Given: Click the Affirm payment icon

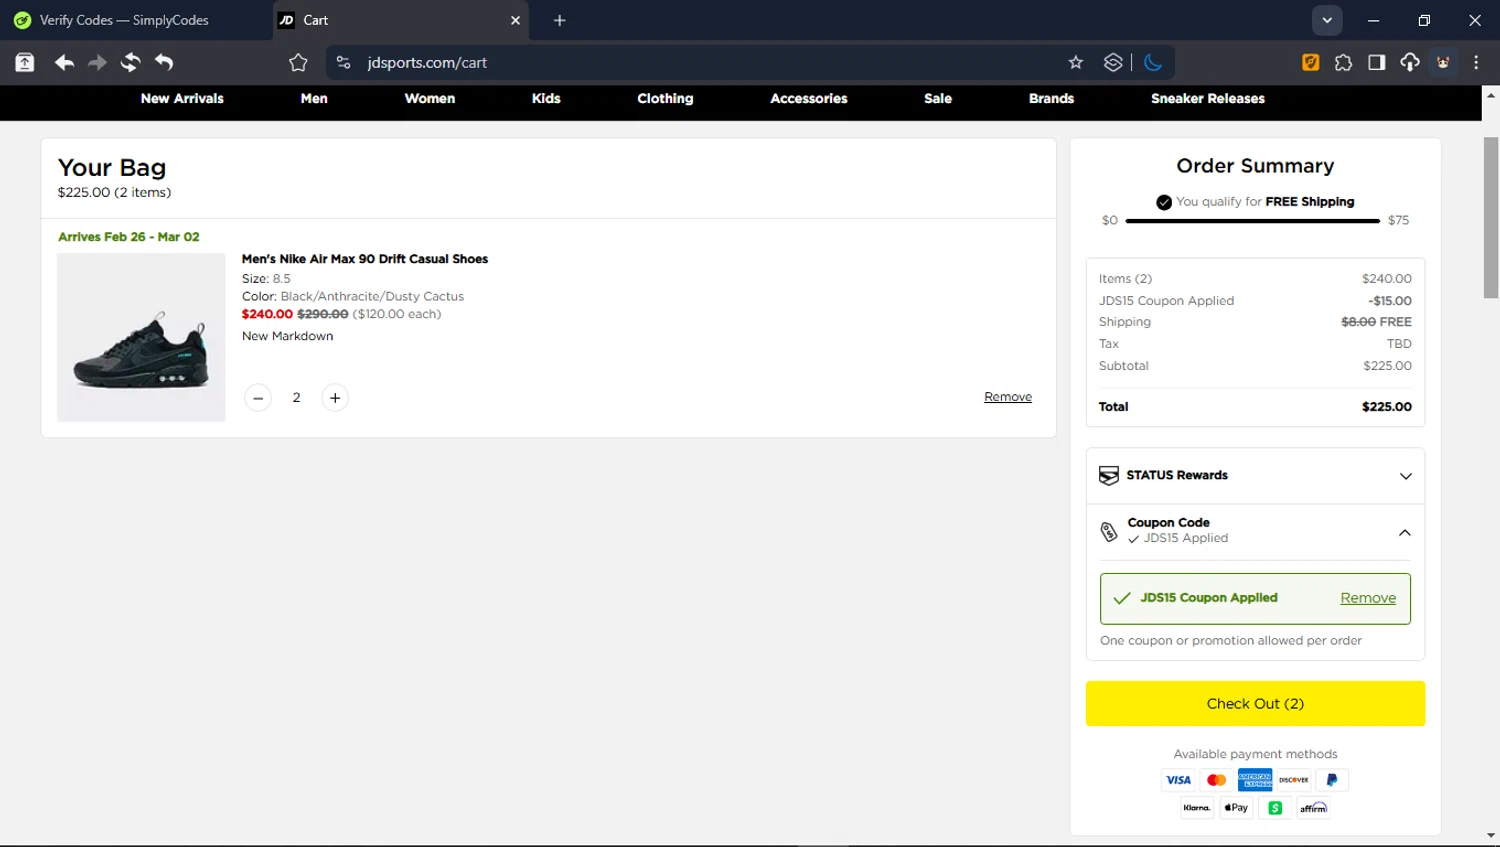Looking at the screenshot, I should tap(1313, 808).
